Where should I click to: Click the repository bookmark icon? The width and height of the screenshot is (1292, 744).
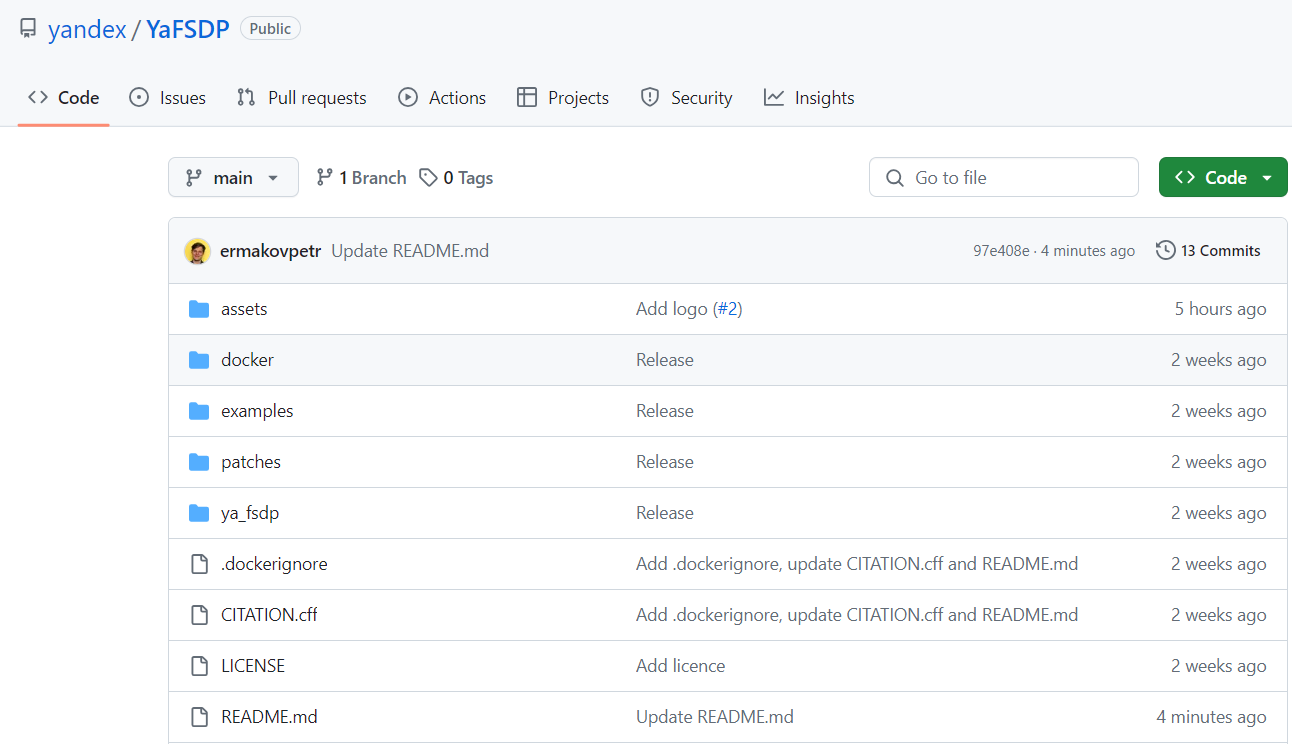click(28, 28)
